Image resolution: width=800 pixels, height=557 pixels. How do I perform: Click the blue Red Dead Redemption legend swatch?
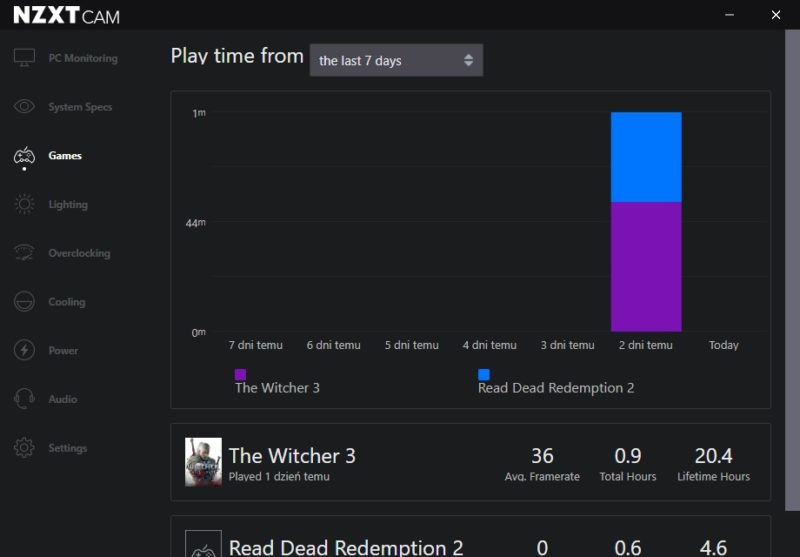[484, 374]
